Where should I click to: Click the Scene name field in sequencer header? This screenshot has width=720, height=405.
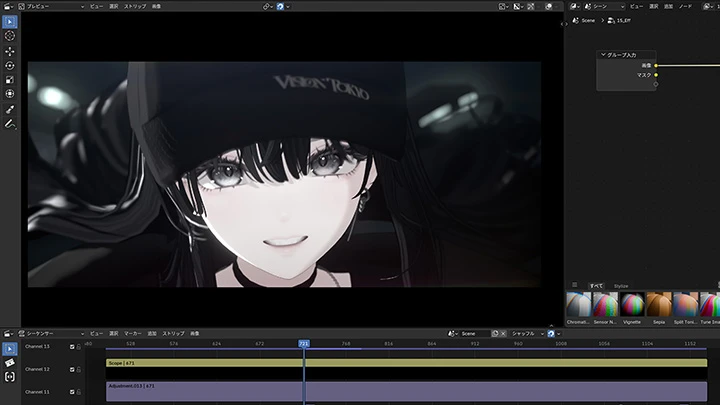coord(475,333)
